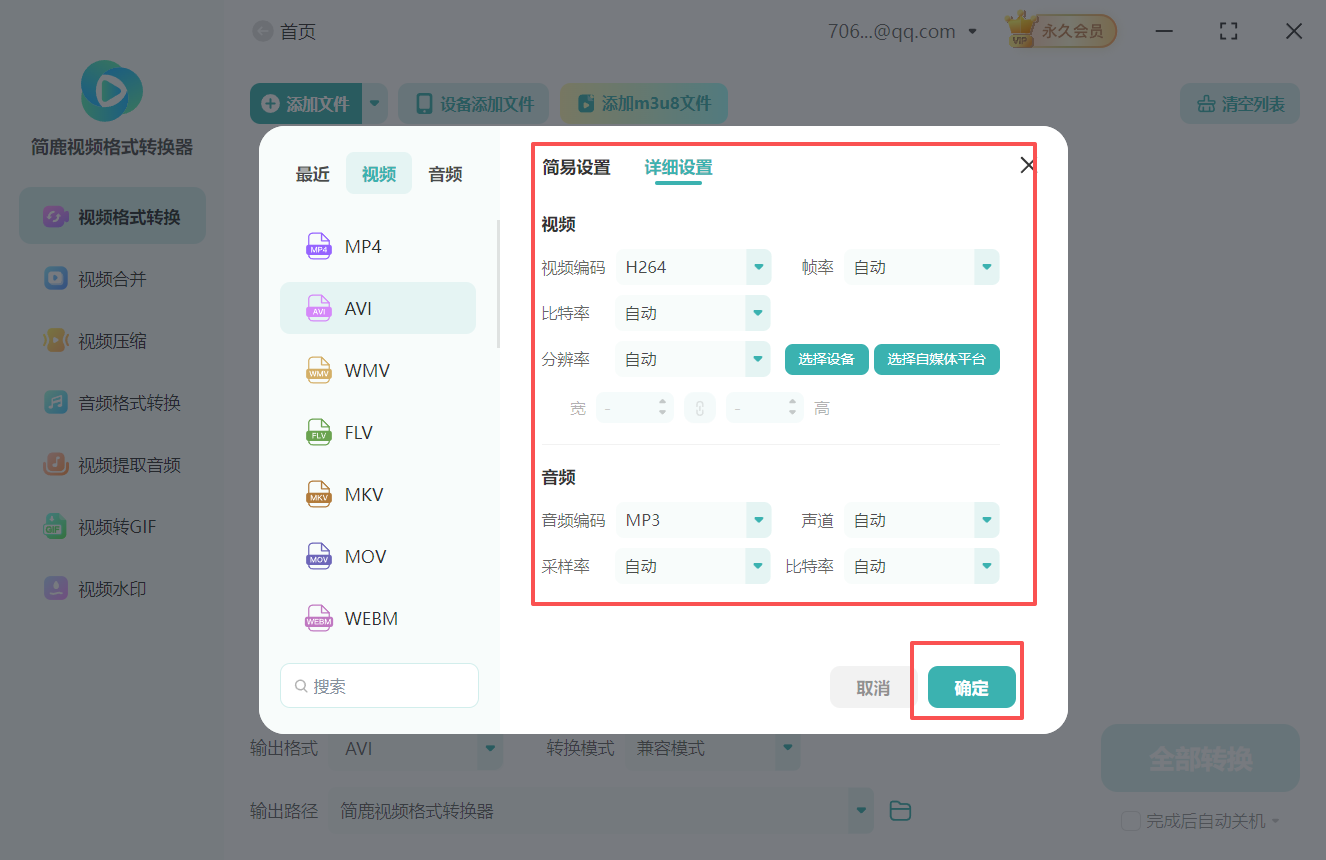Toggle the width-height aspect ratio link
This screenshot has height=860, width=1326.
tap(700, 407)
